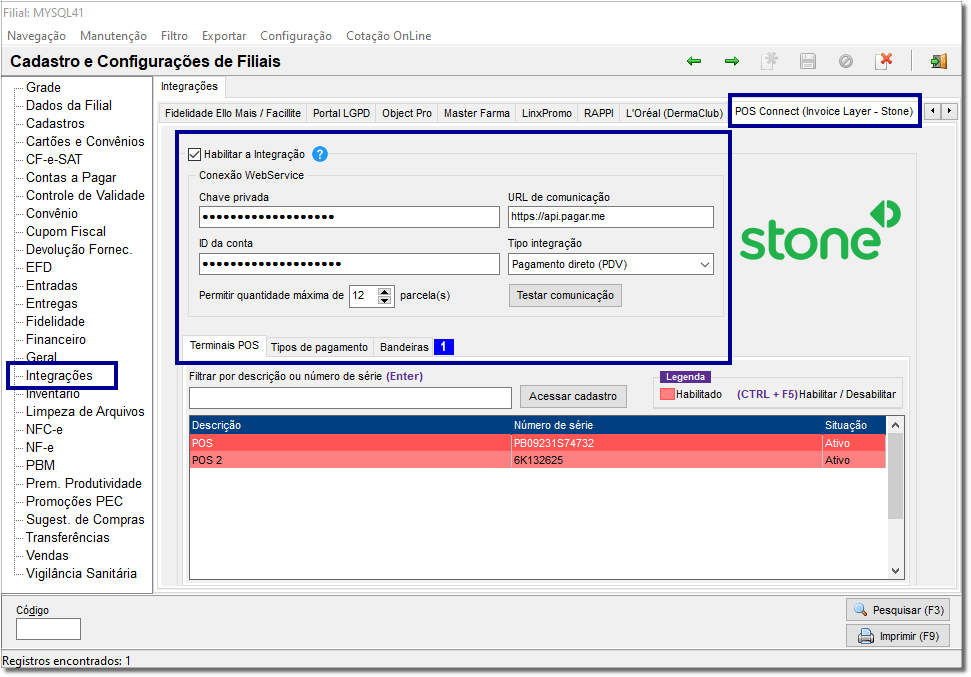Select Contas a Pagar tree item
The width and height of the screenshot is (971, 677).
click(71, 178)
